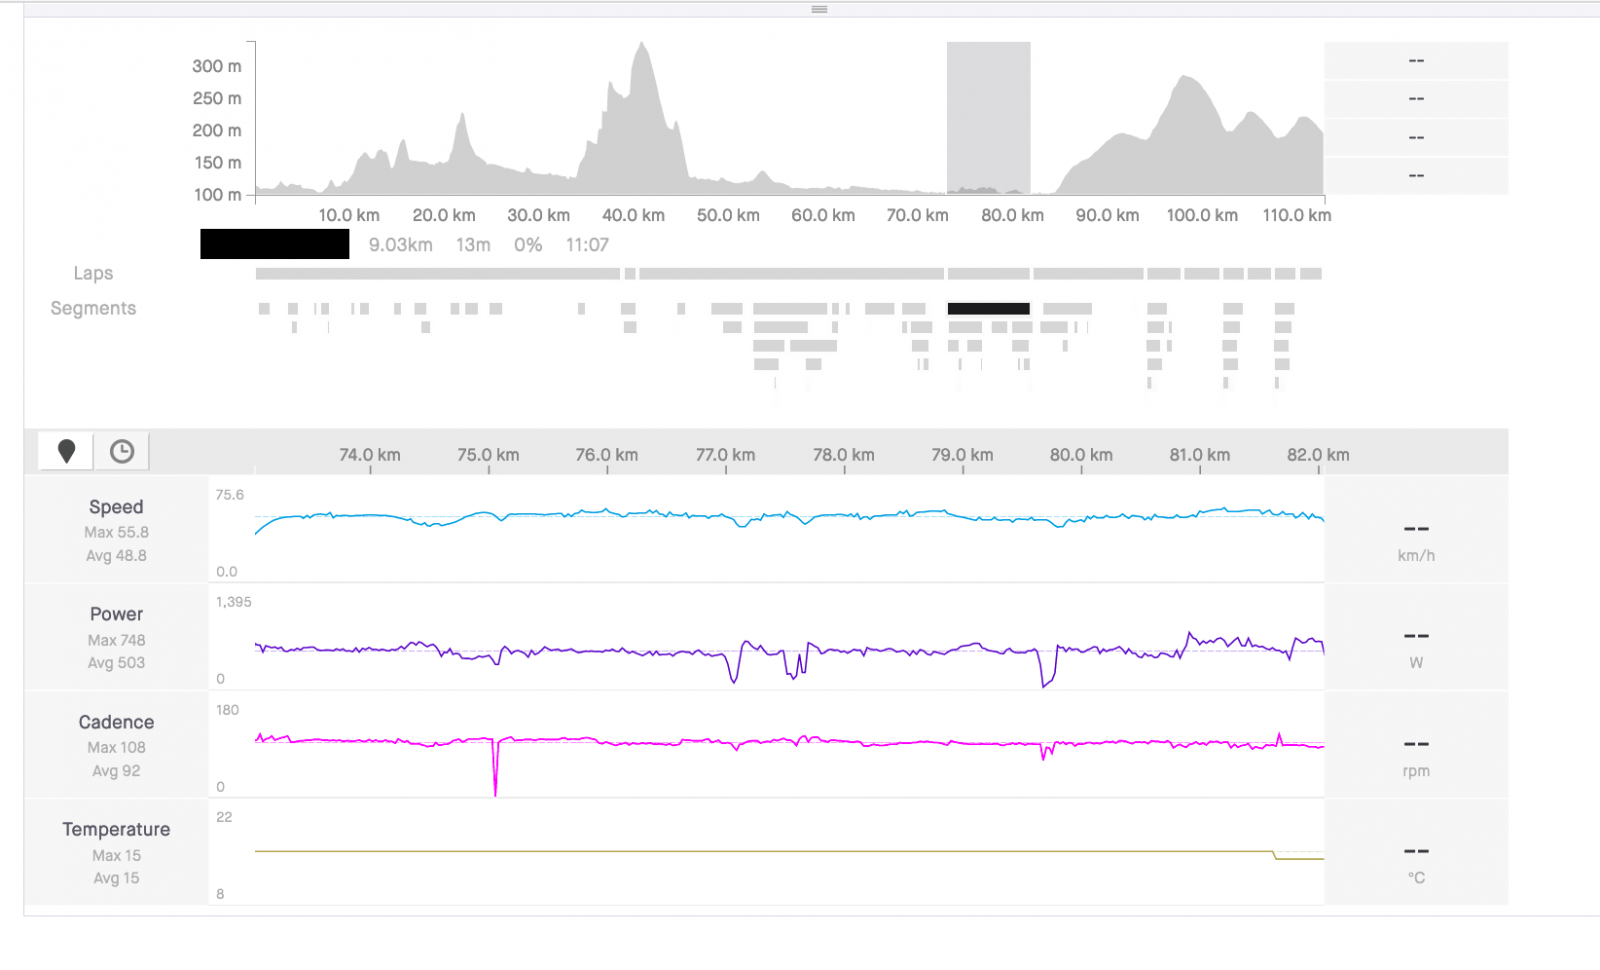Select the highlighted black segment bar

(x=988, y=309)
